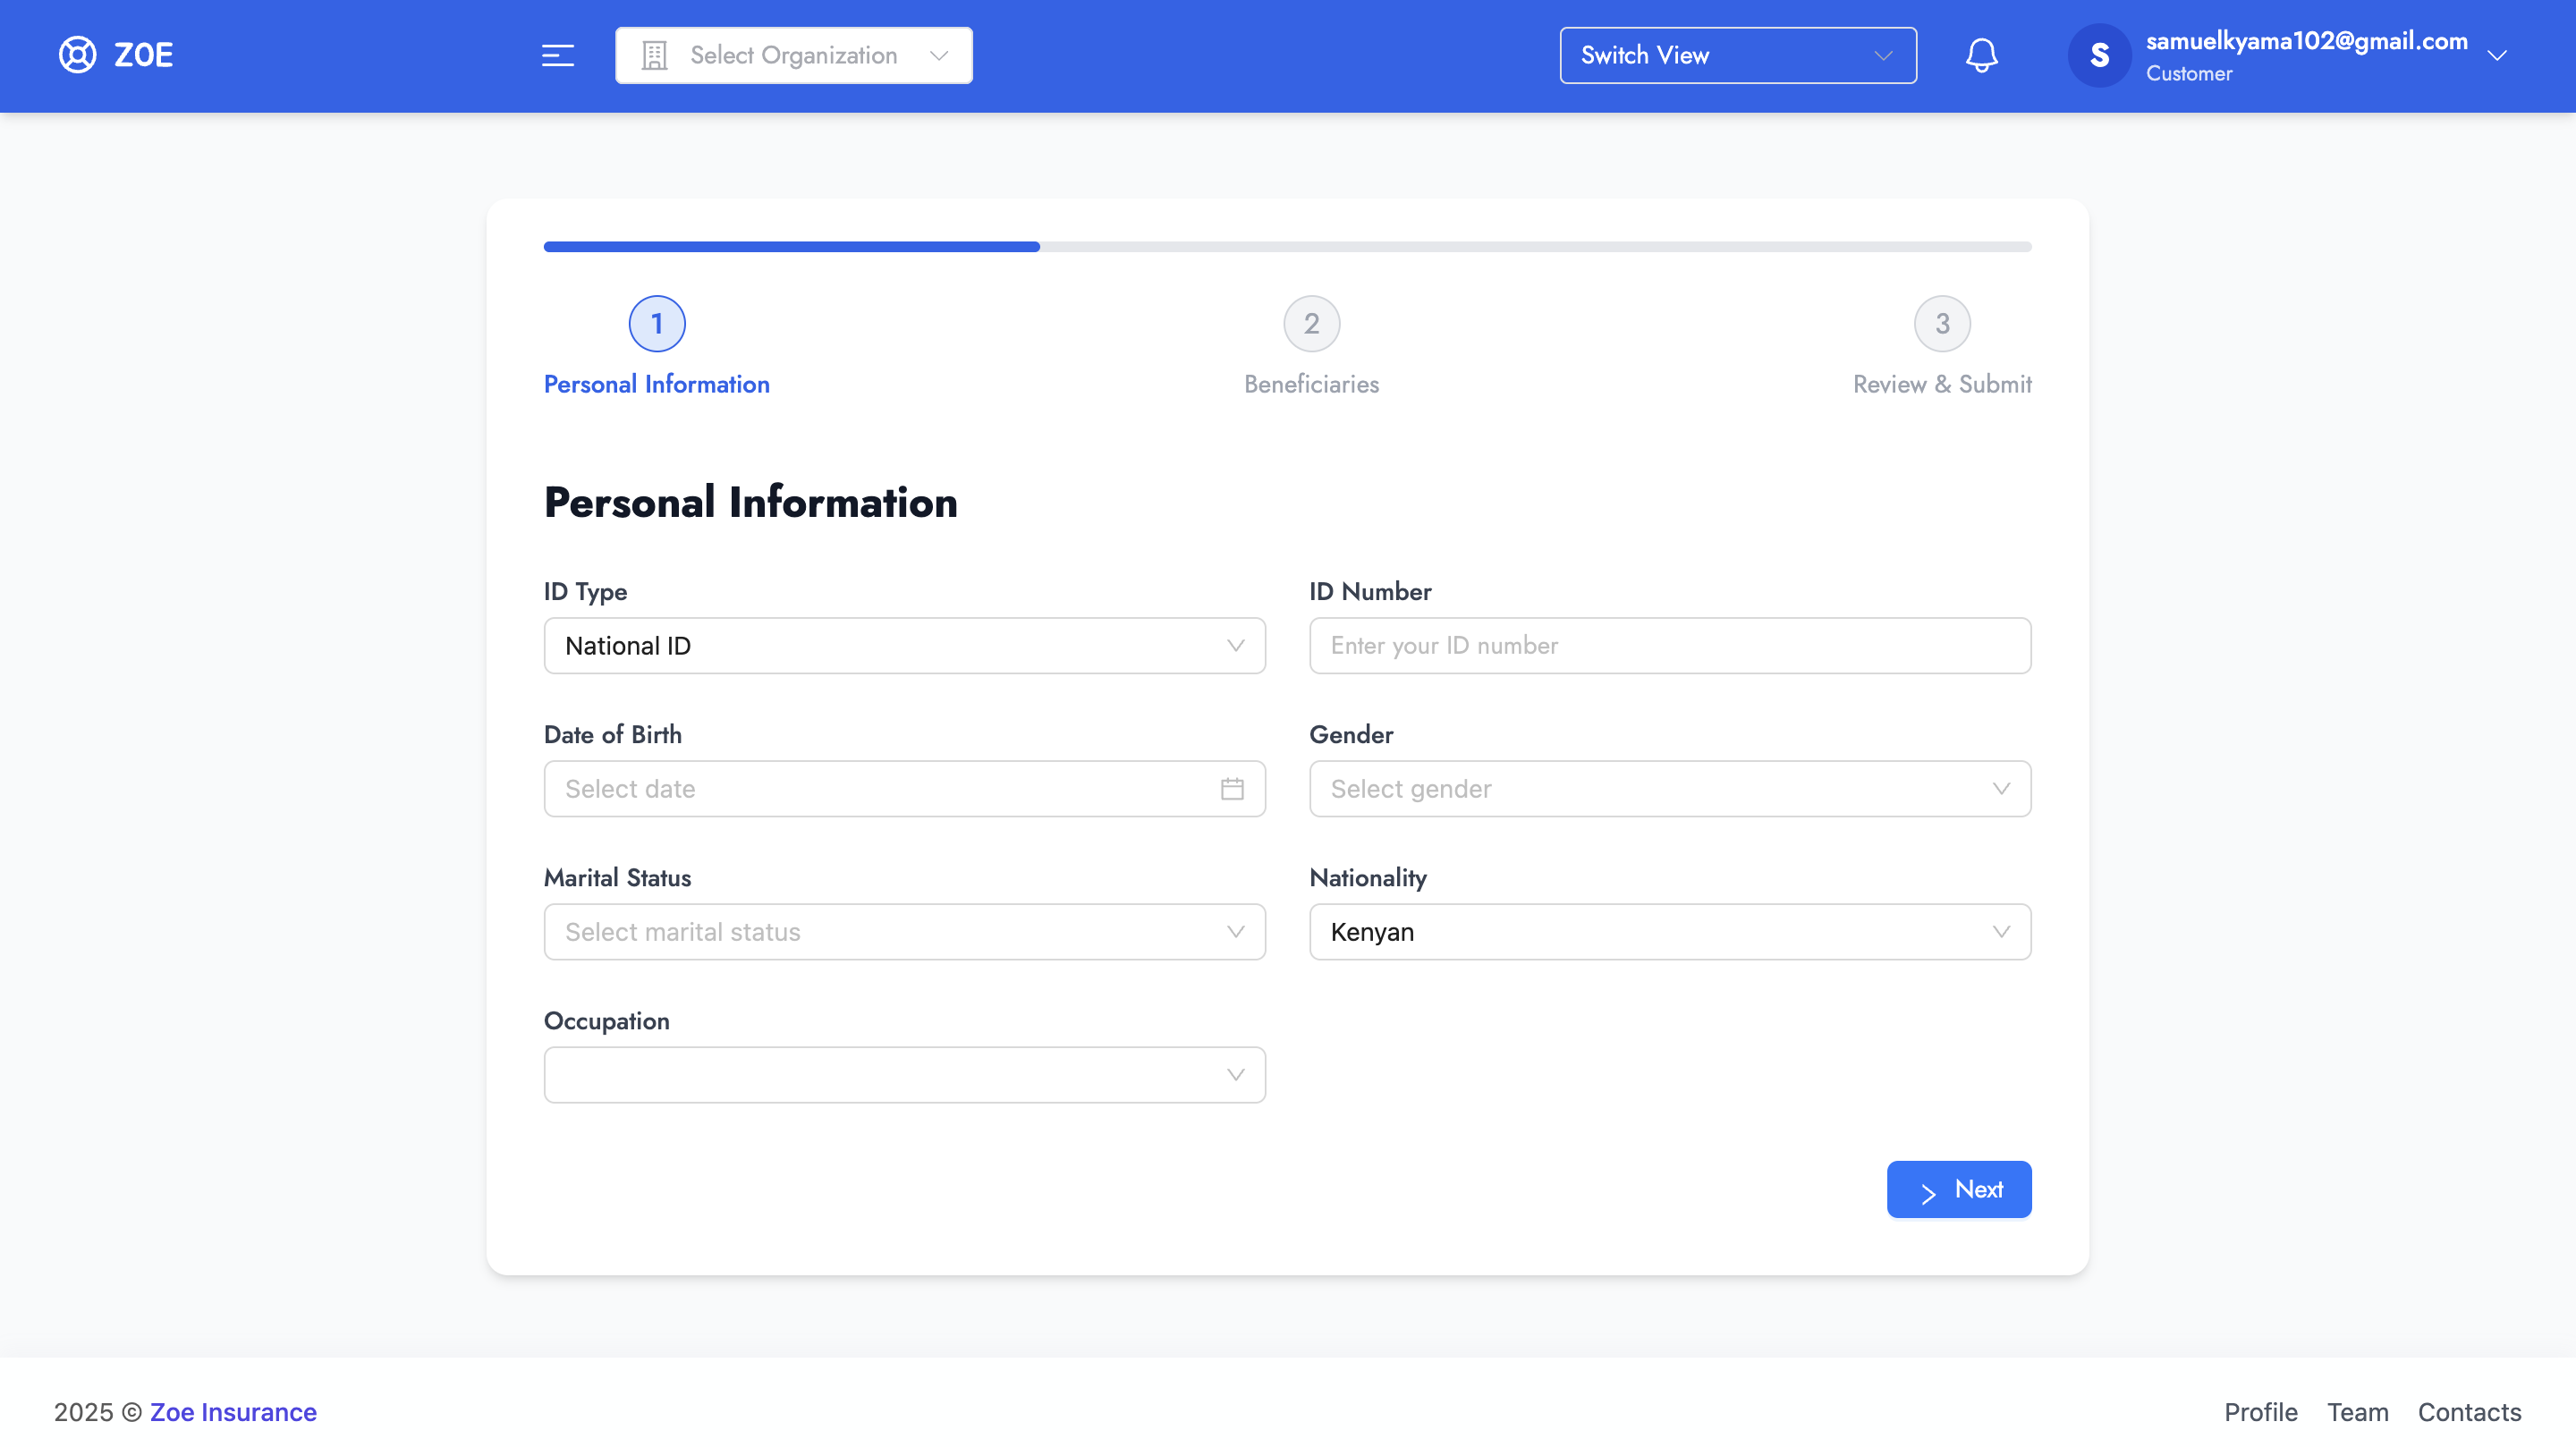Open the Nationality dropdown showing Kenyan
This screenshot has width=2576, height=1447.
click(1669, 932)
